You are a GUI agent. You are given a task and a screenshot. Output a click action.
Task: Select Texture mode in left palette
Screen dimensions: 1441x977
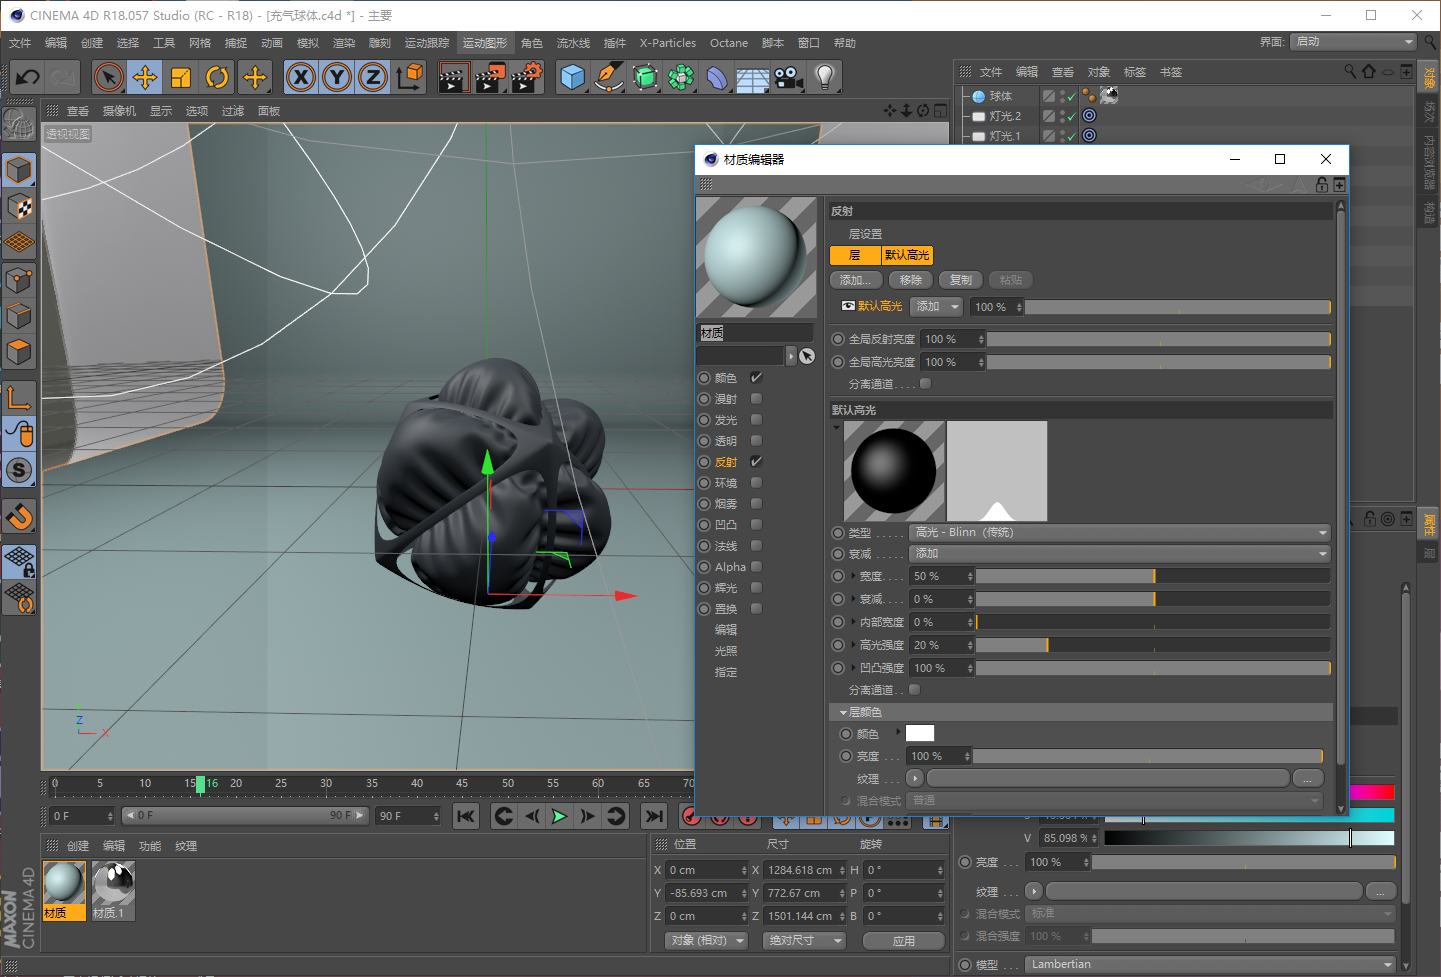[19, 206]
